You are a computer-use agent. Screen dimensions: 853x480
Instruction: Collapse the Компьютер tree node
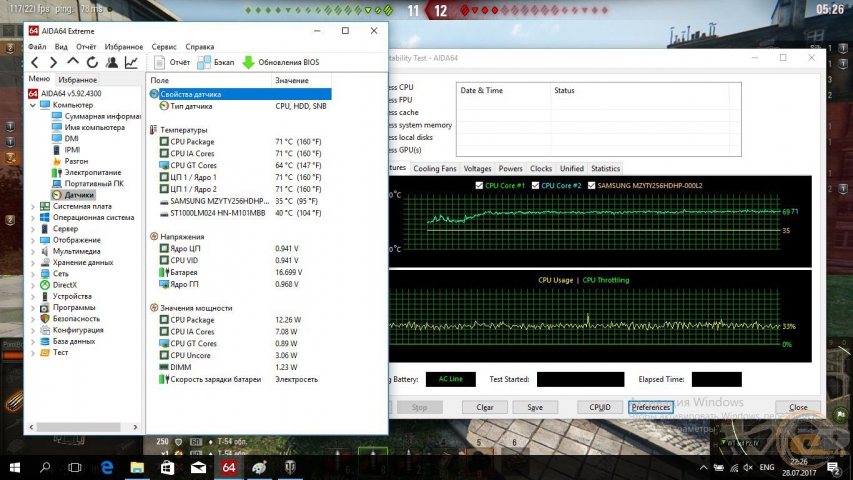click(x=33, y=105)
